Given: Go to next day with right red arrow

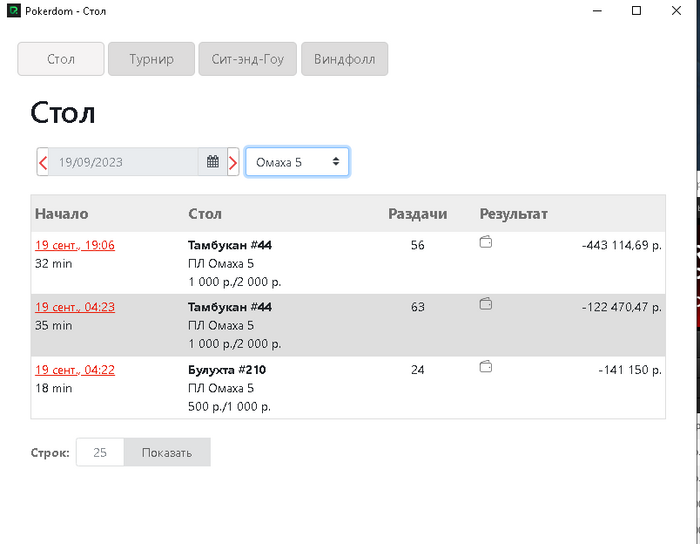Looking at the screenshot, I should tap(233, 162).
